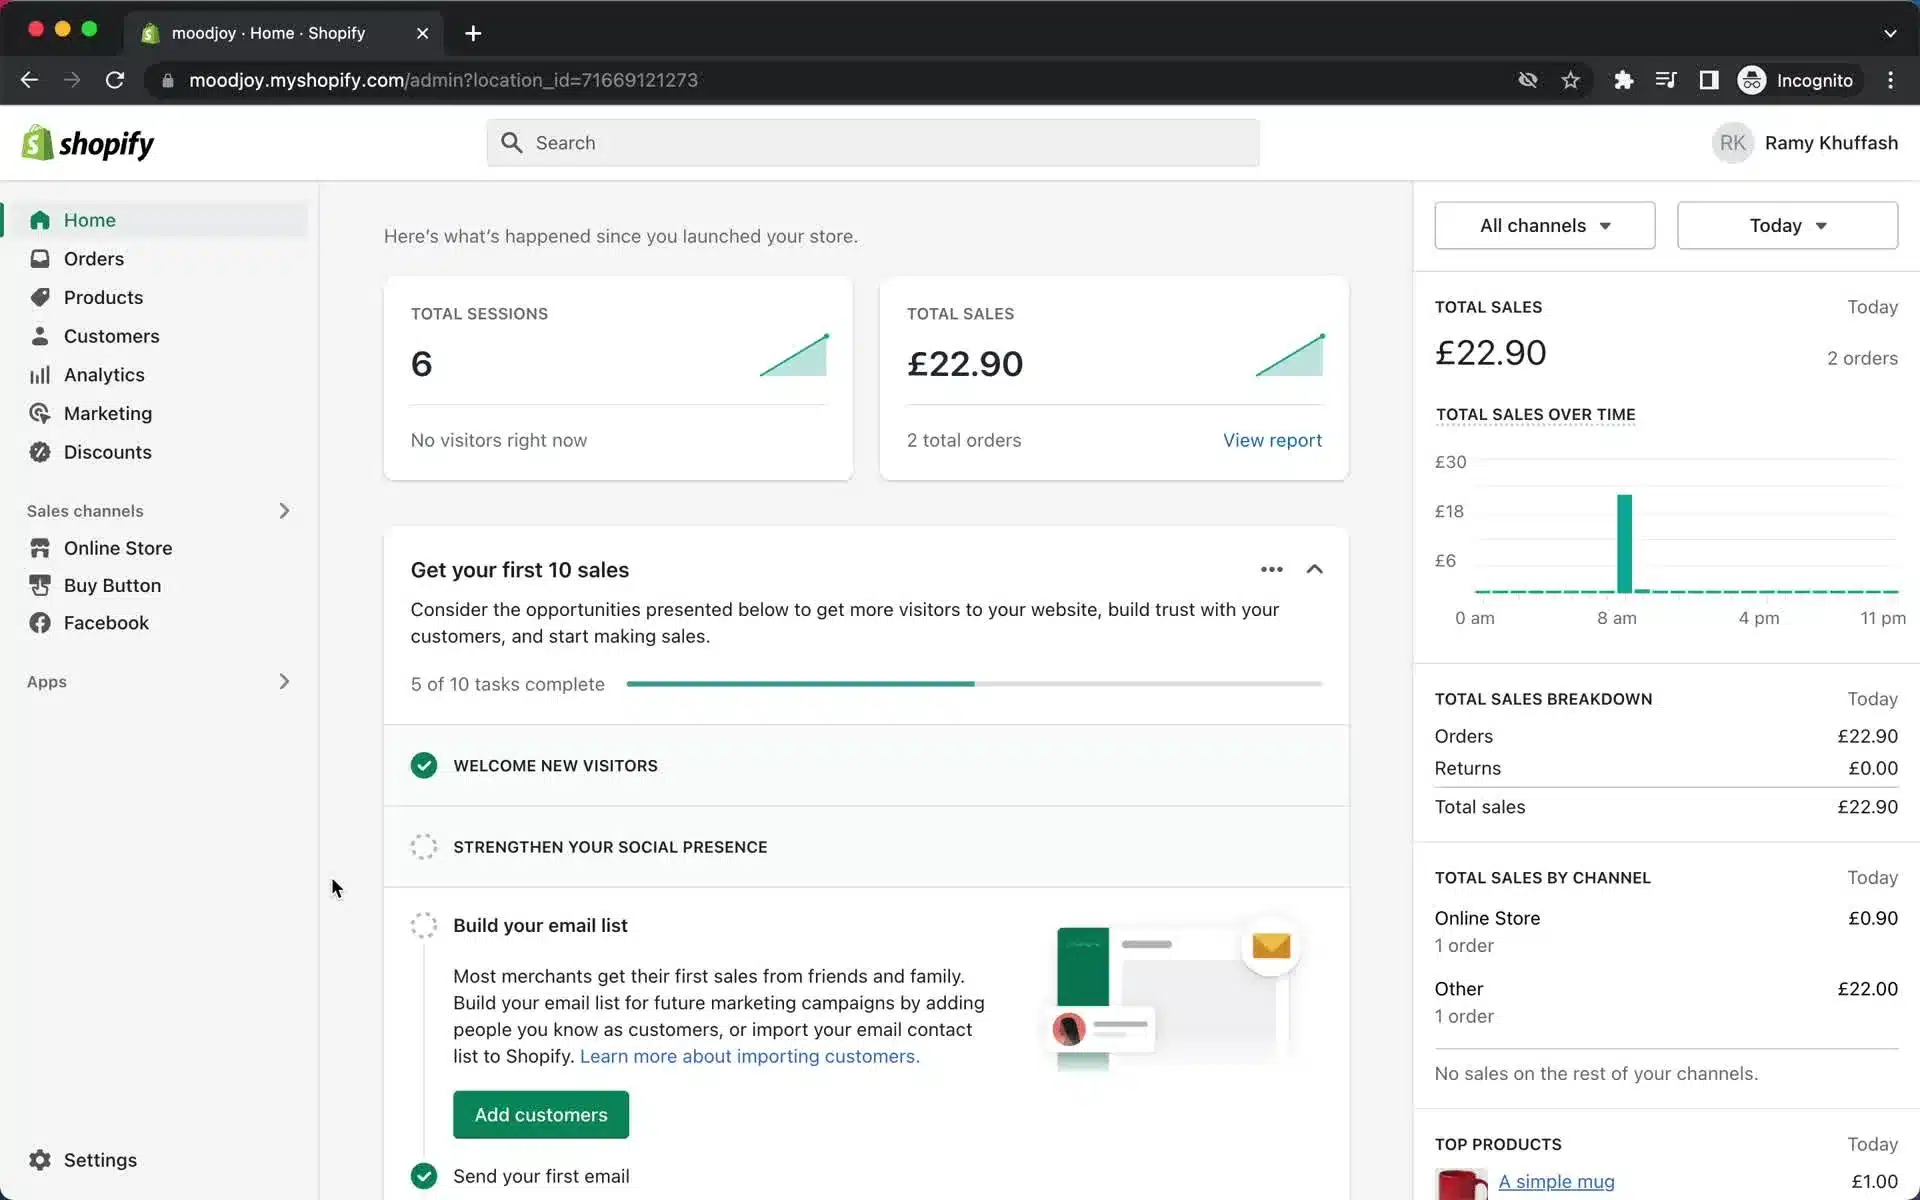Click the Welcome new visitors checkmark
This screenshot has height=1200, width=1920.
(423, 765)
